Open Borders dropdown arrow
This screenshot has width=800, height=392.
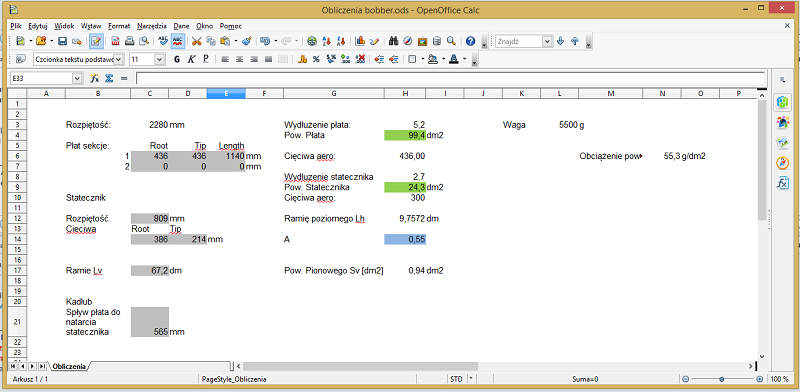point(421,59)
